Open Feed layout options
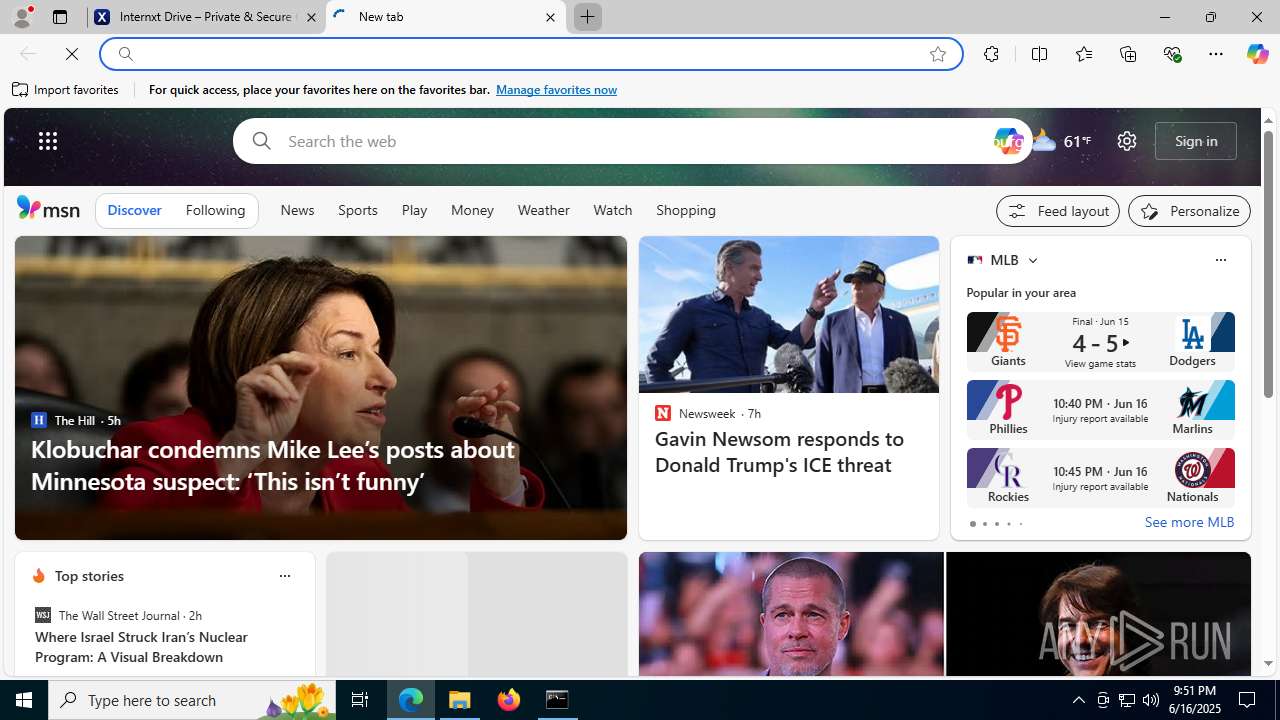The image size is (1280, 720). pyautogui.click(x=1057, y=211)
